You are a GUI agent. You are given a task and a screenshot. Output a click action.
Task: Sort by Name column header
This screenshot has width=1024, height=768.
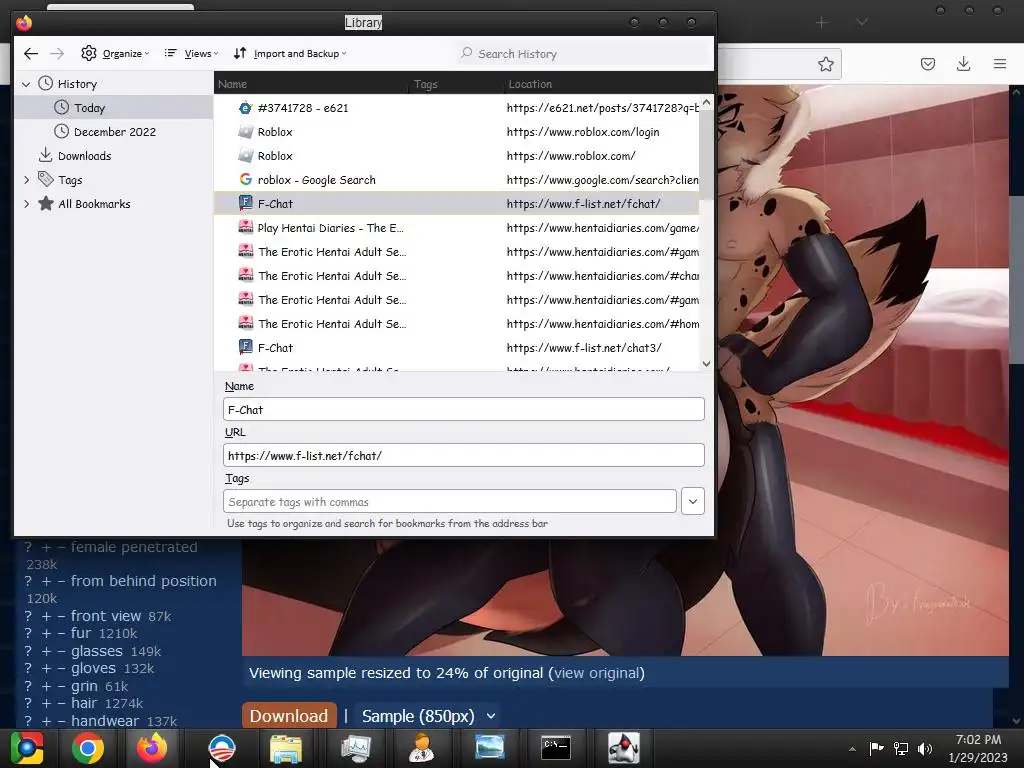(x=312, y=84)
